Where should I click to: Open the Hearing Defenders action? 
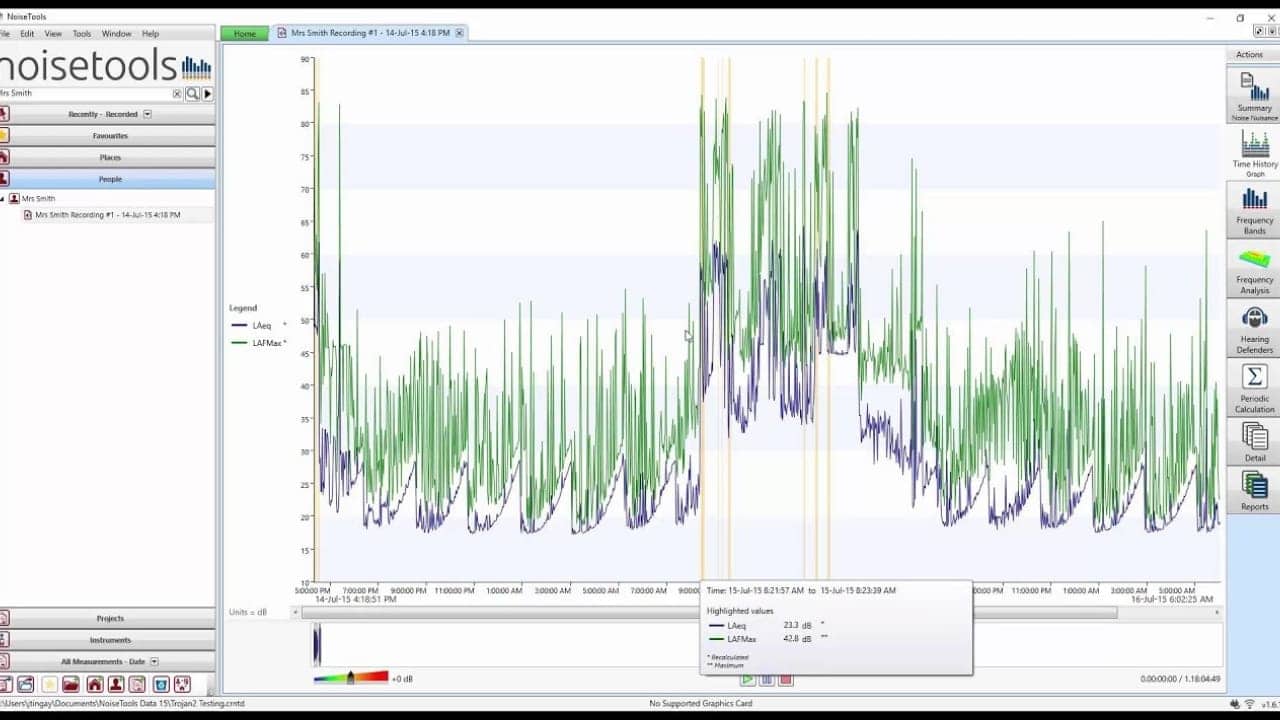tap(1254, 329)
